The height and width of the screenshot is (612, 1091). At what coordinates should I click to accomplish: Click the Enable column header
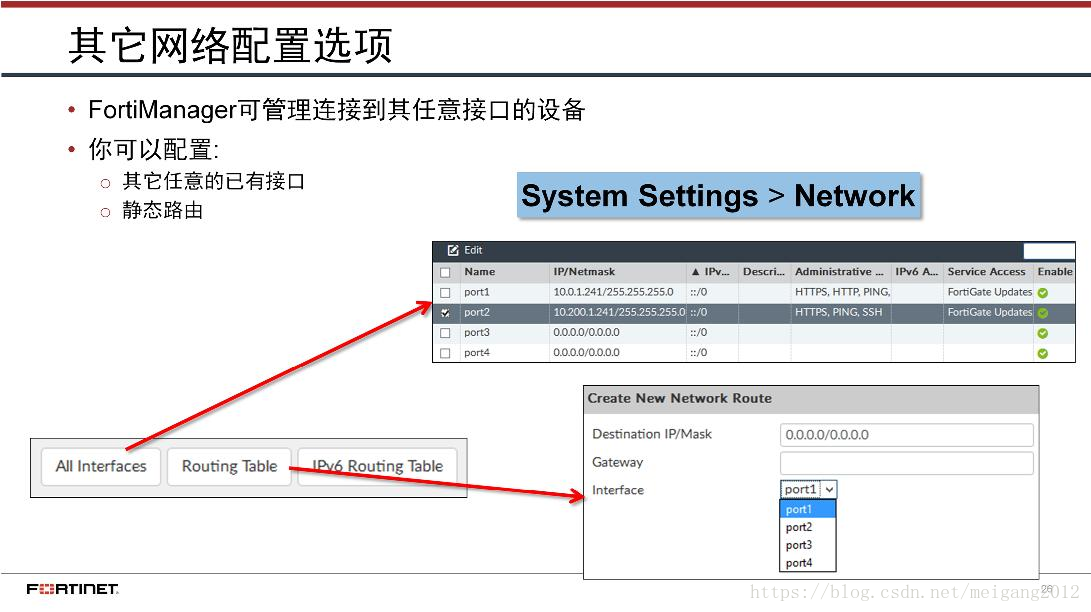click(1055, 272)
